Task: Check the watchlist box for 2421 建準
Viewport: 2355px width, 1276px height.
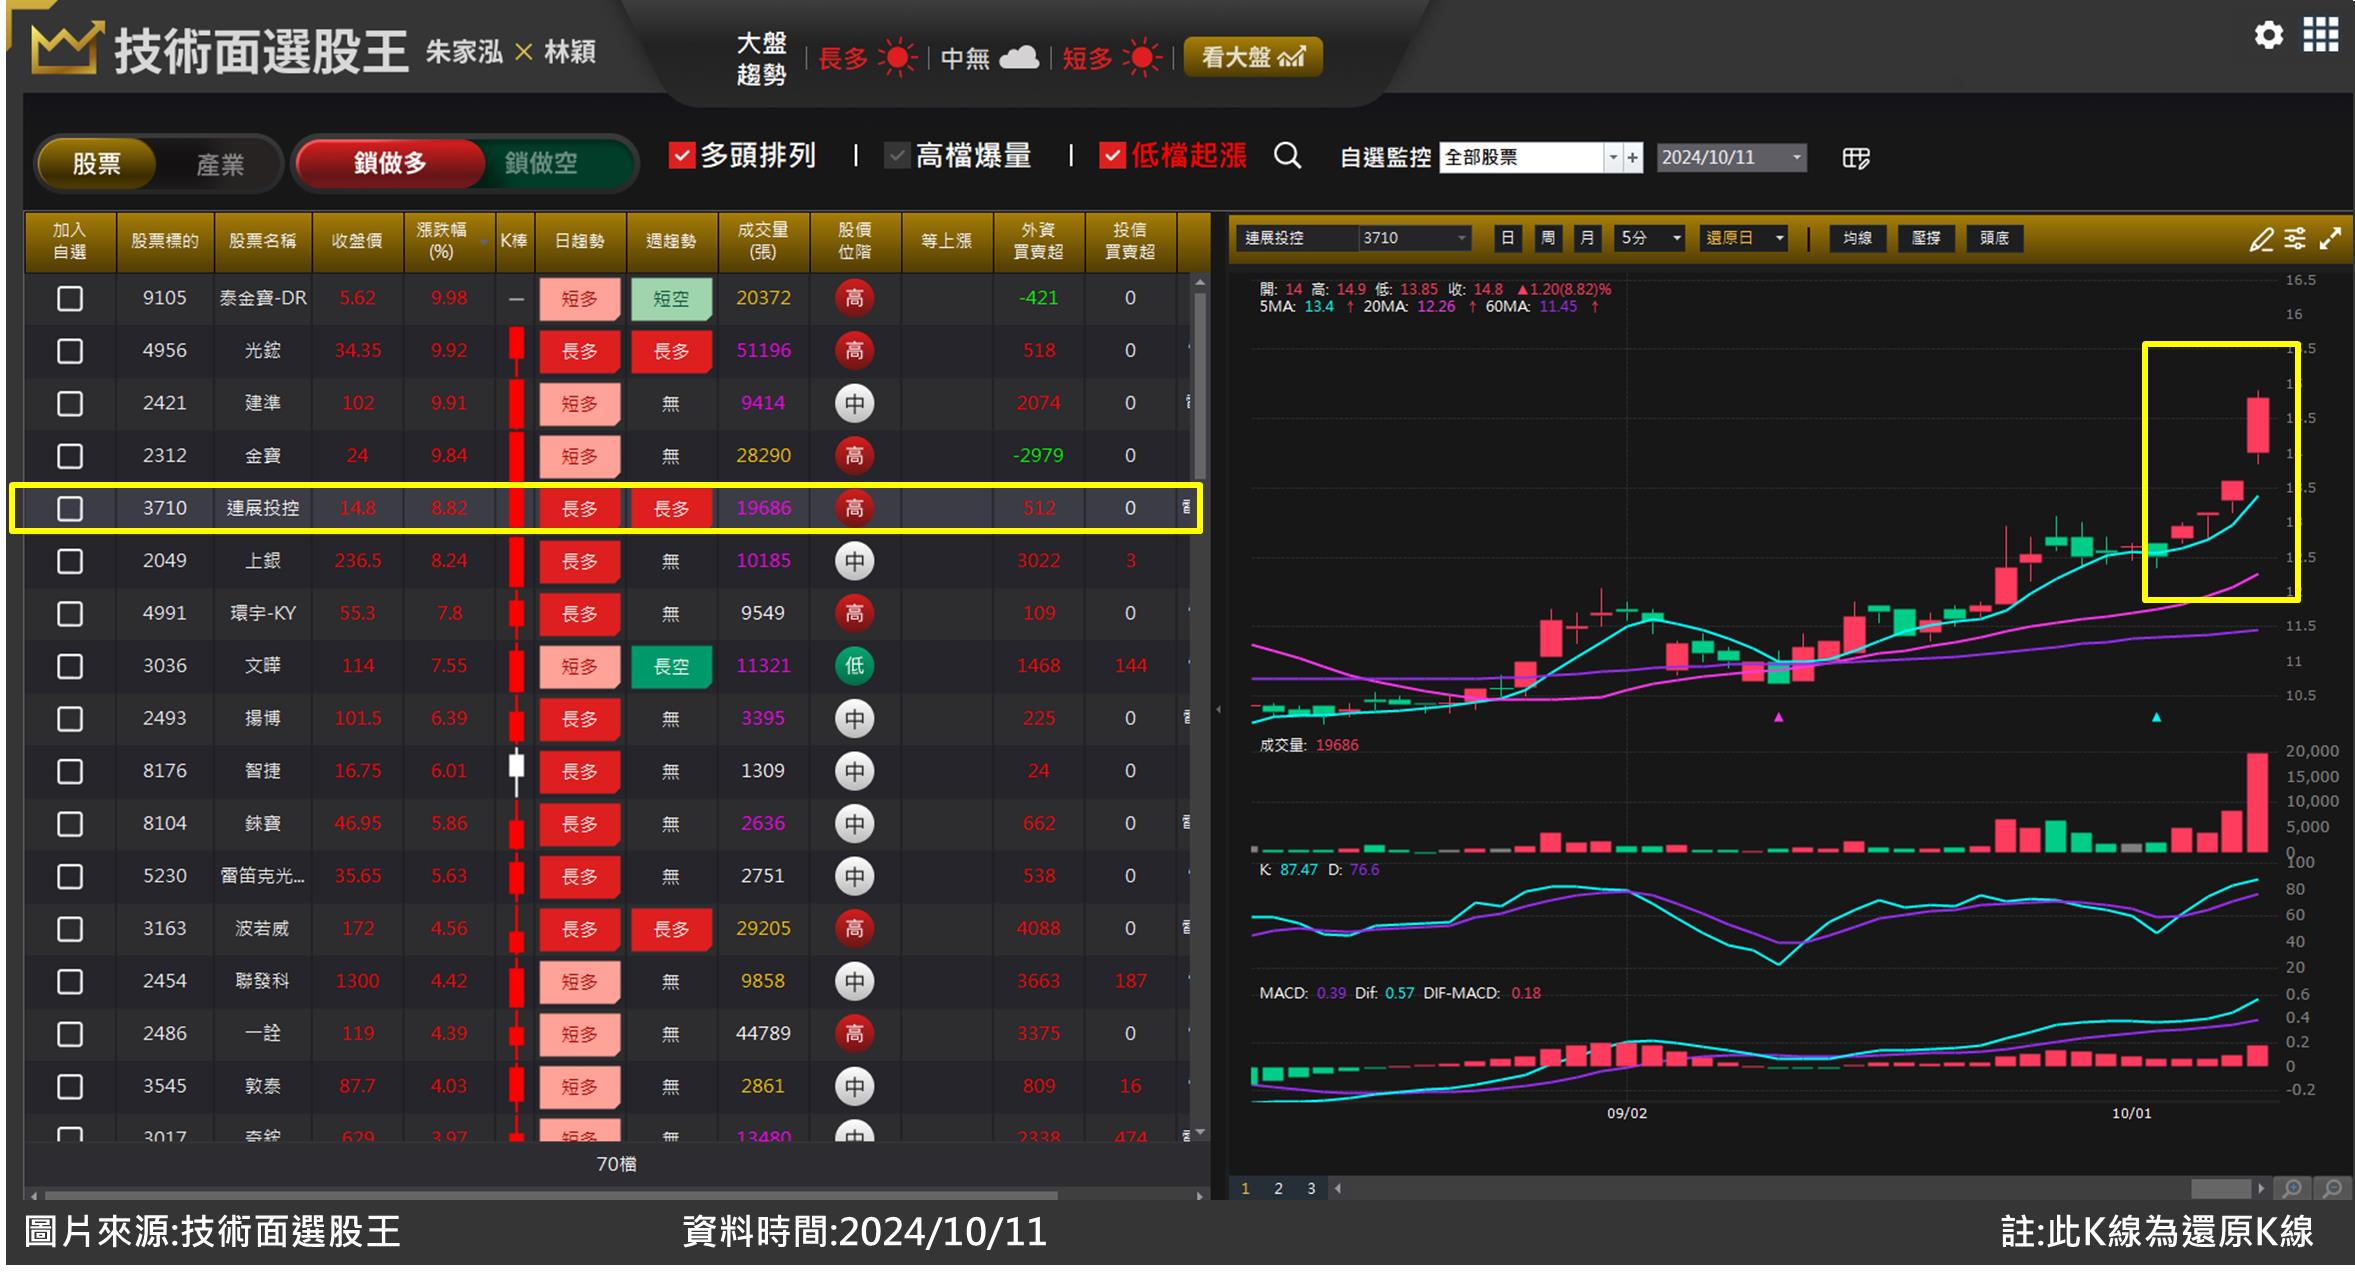Action: [70, 403]
